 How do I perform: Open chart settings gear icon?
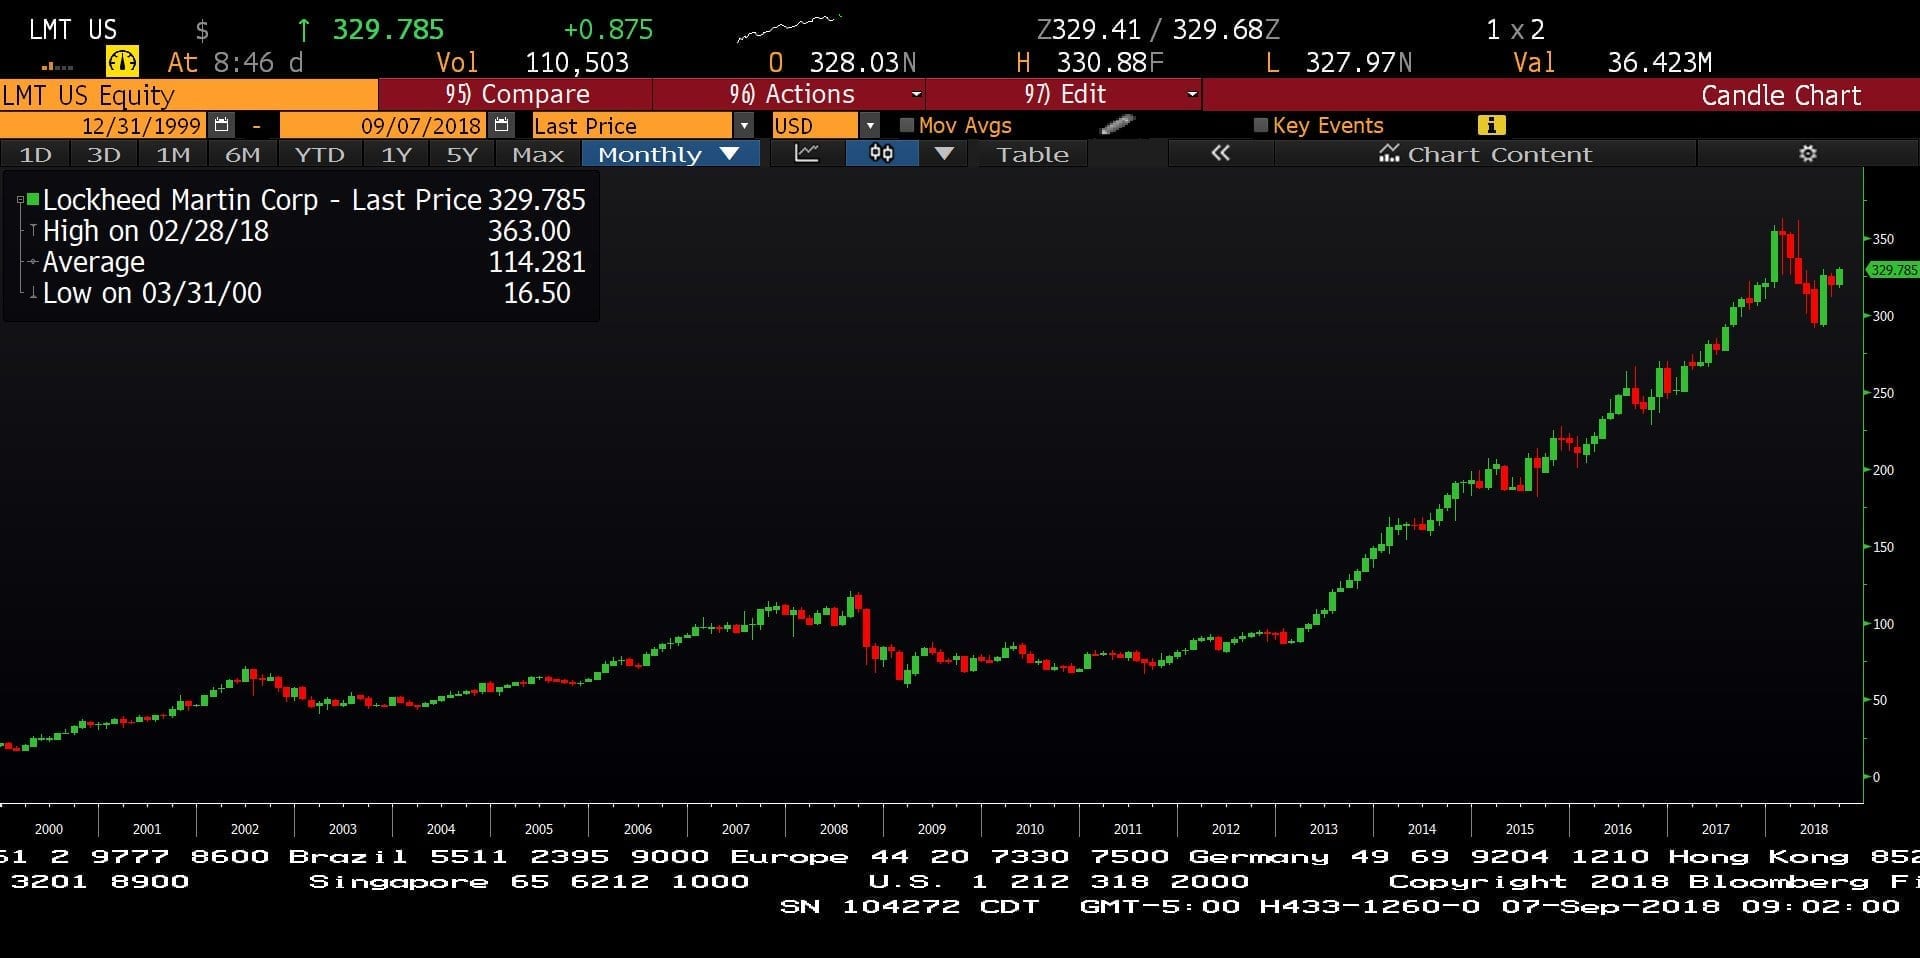click(x=1808, y=154)
